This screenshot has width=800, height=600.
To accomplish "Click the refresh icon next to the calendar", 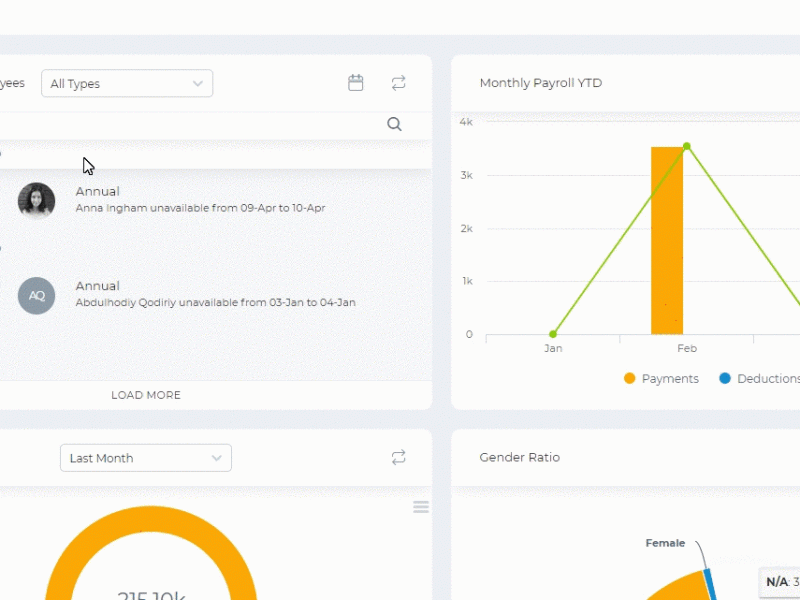I will click(x=398, y=83).
